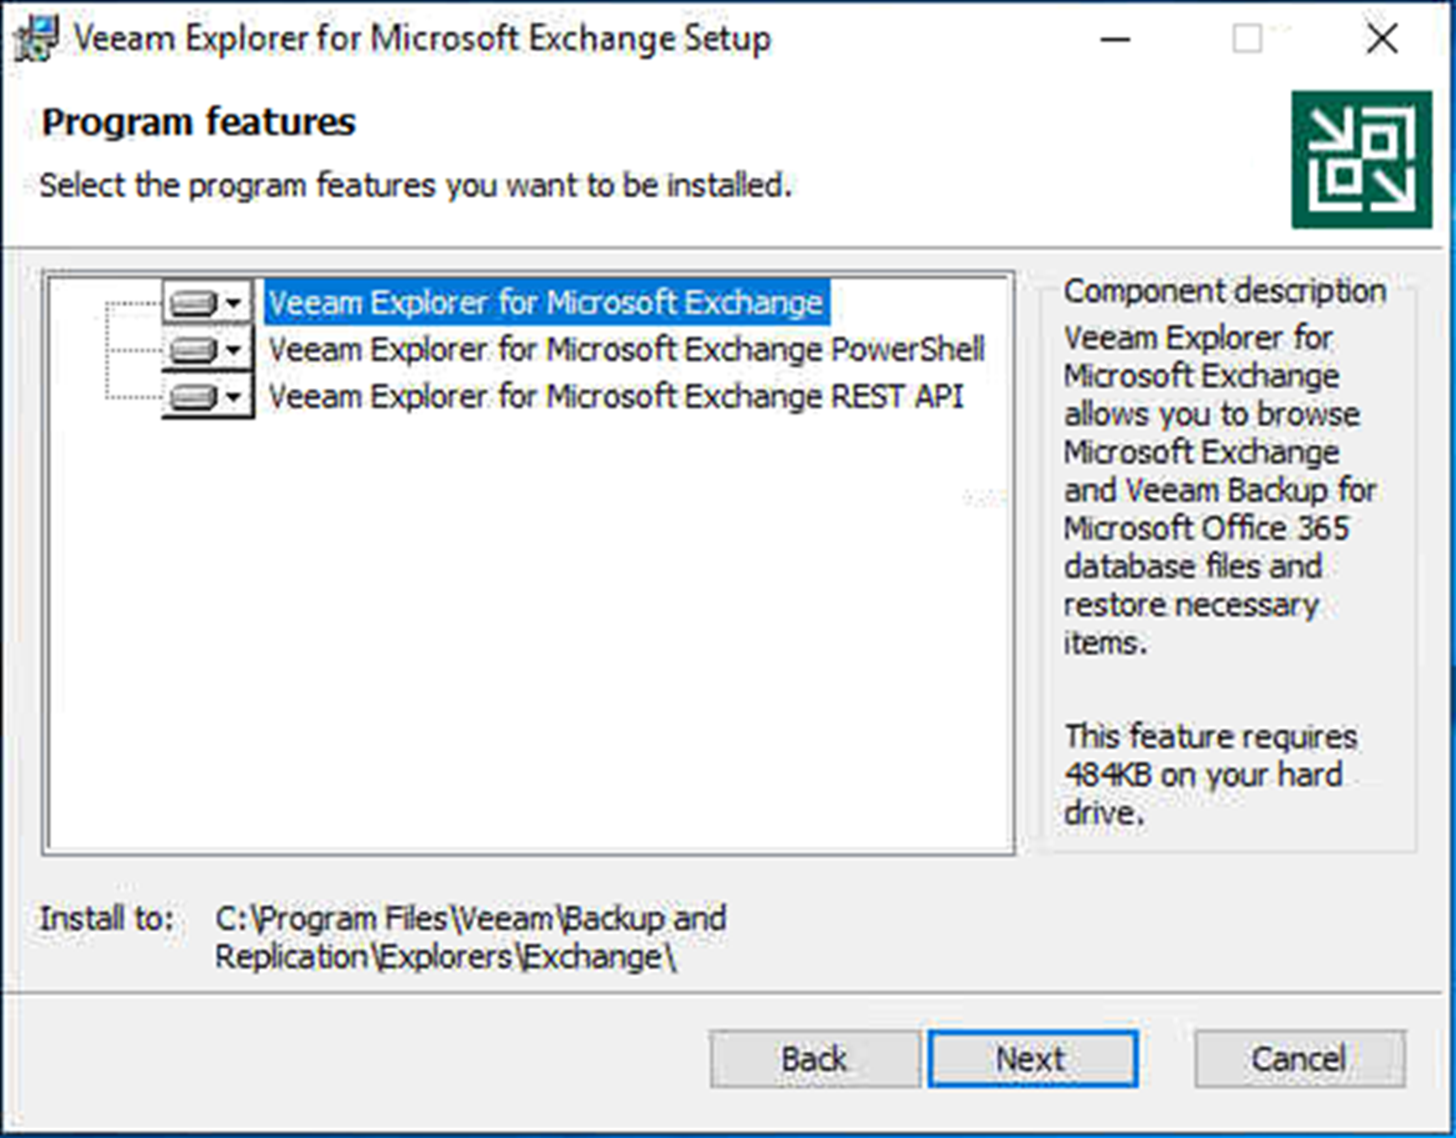Proceed with the Next button
This screenshot has height=1138, width=1456.
pos(1032,1058)
